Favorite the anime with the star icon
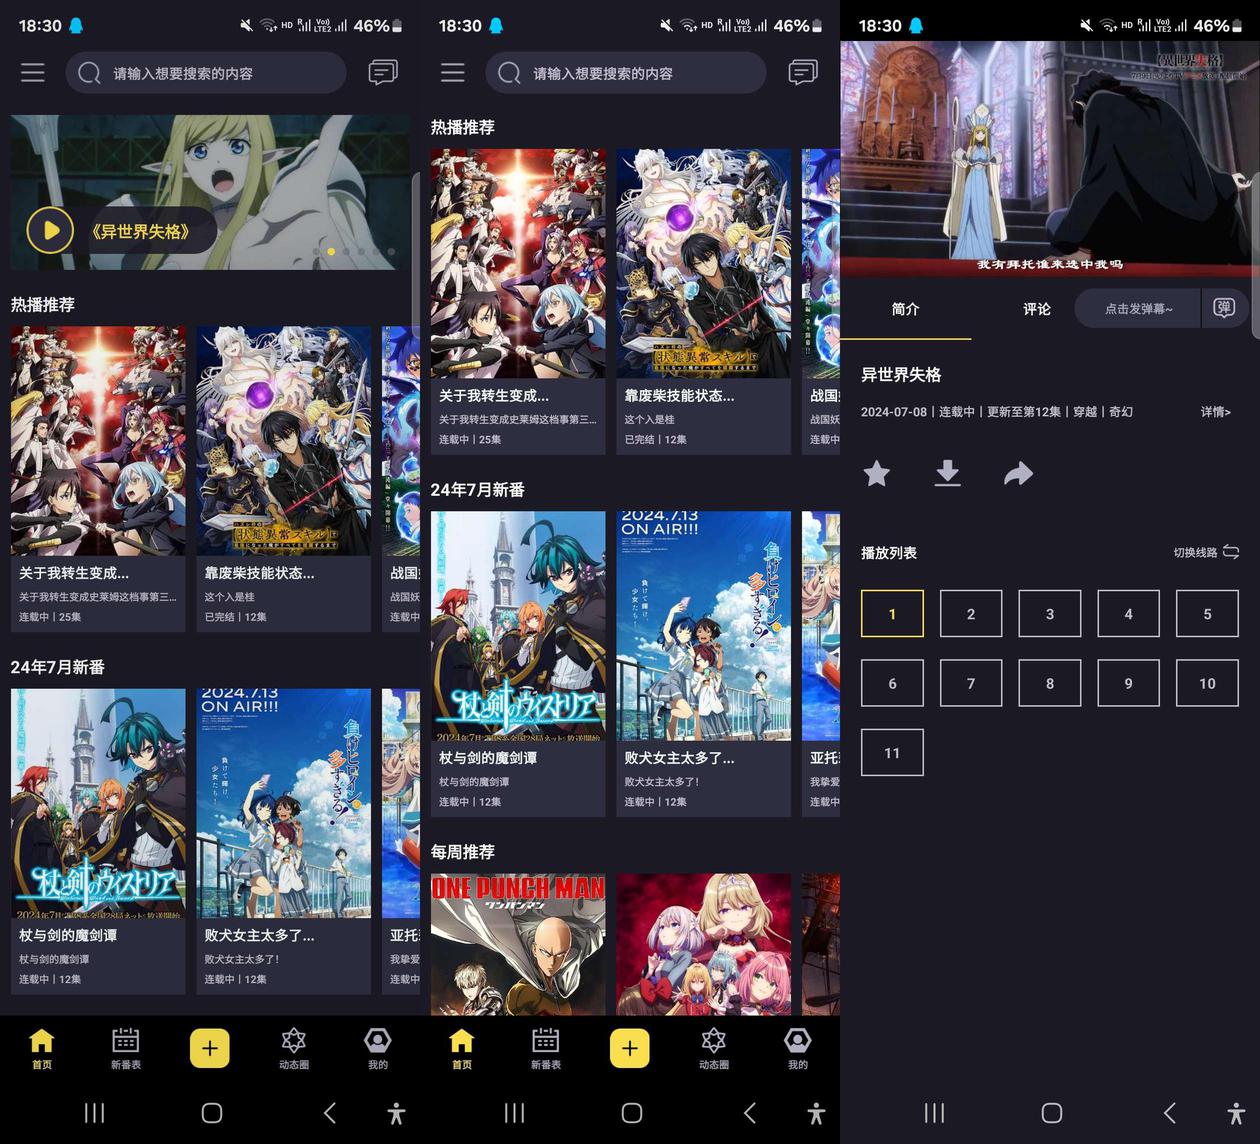 (x=877, y=473)
